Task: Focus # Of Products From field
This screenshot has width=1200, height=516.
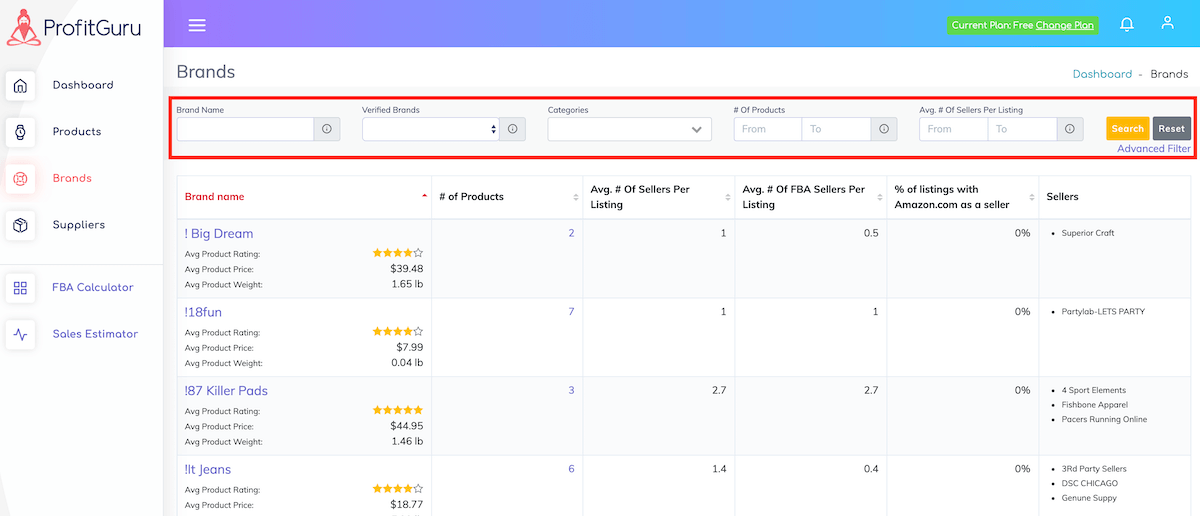Action: tap(768, 129)
